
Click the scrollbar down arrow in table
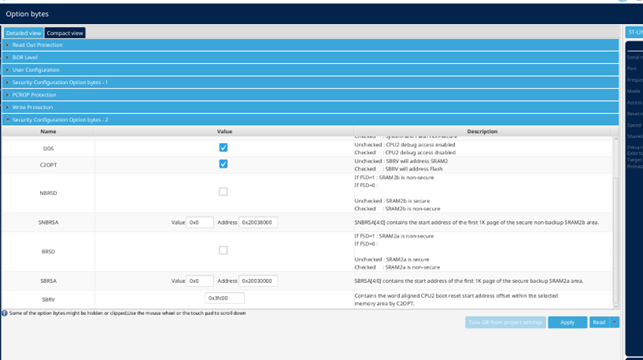pyautogui.click(x=616, y=306)
